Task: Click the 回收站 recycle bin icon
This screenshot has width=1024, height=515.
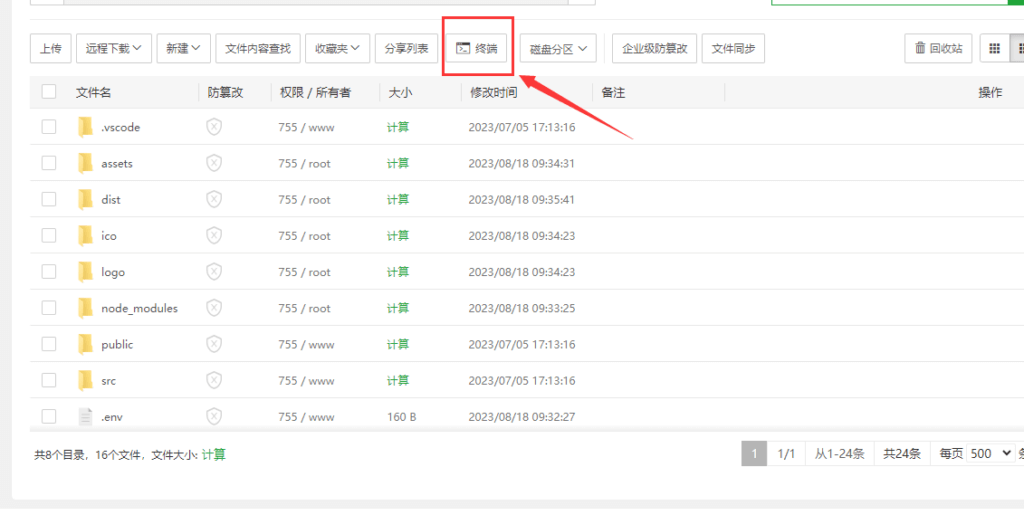Action: [920, 48]
